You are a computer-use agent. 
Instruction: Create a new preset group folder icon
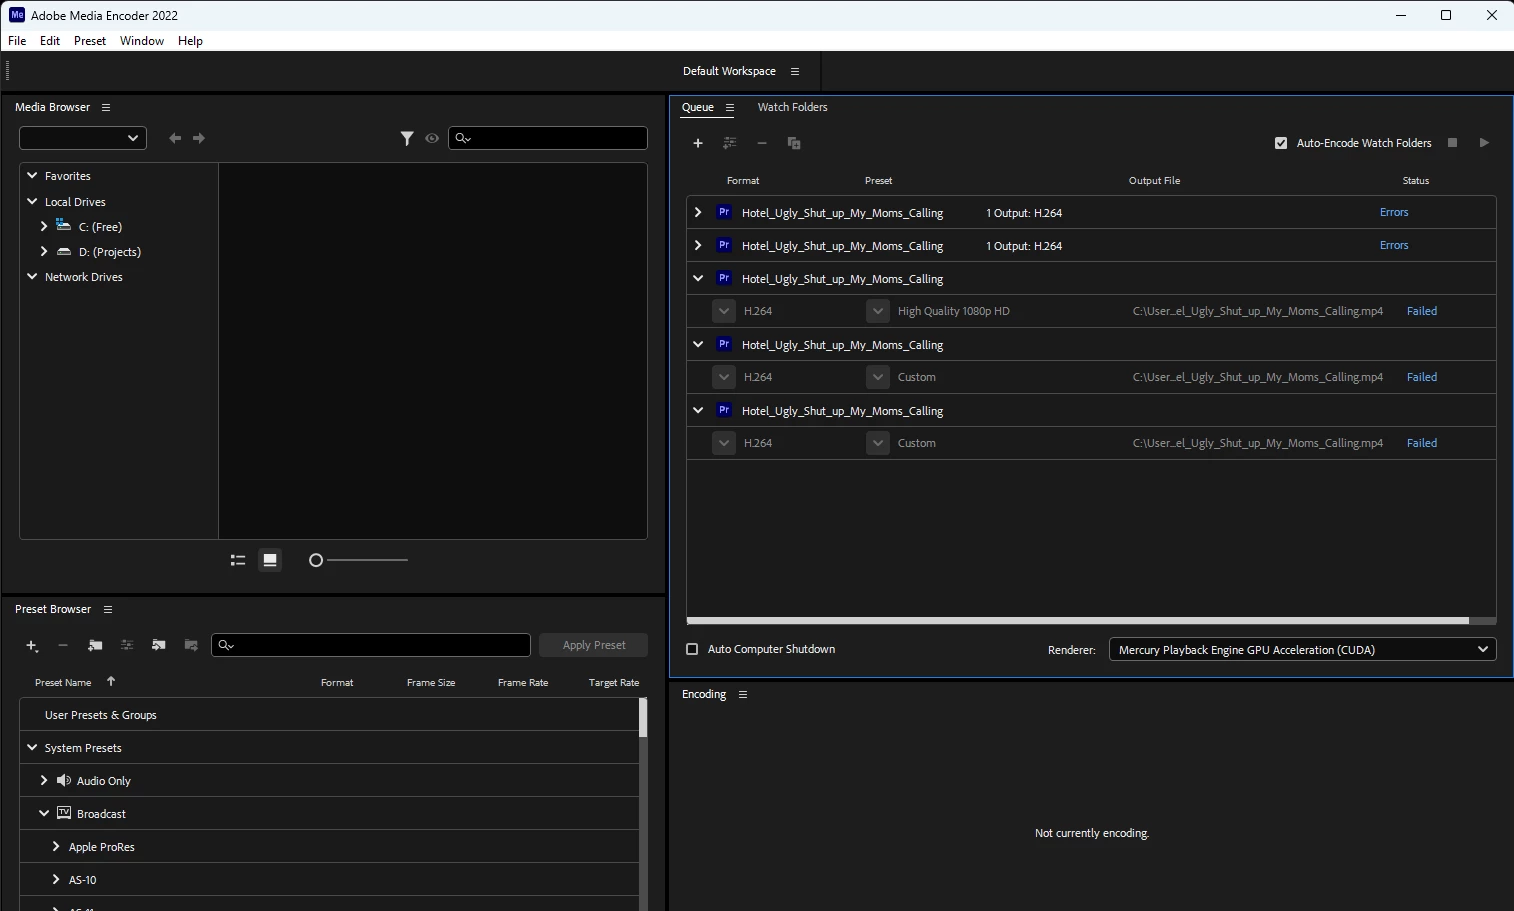click(95, 646)
